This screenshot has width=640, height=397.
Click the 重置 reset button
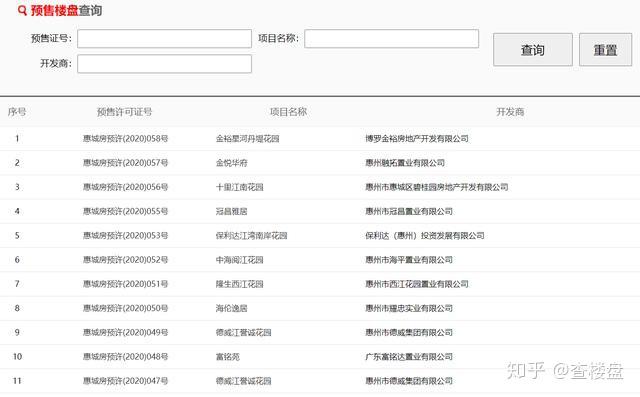pos(605,50)
